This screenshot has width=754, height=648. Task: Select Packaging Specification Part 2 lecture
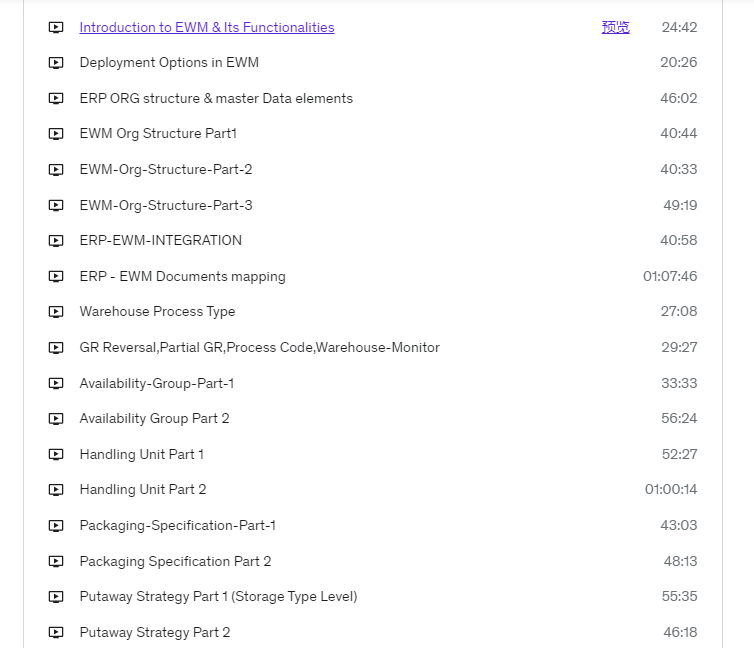[175, 561]
